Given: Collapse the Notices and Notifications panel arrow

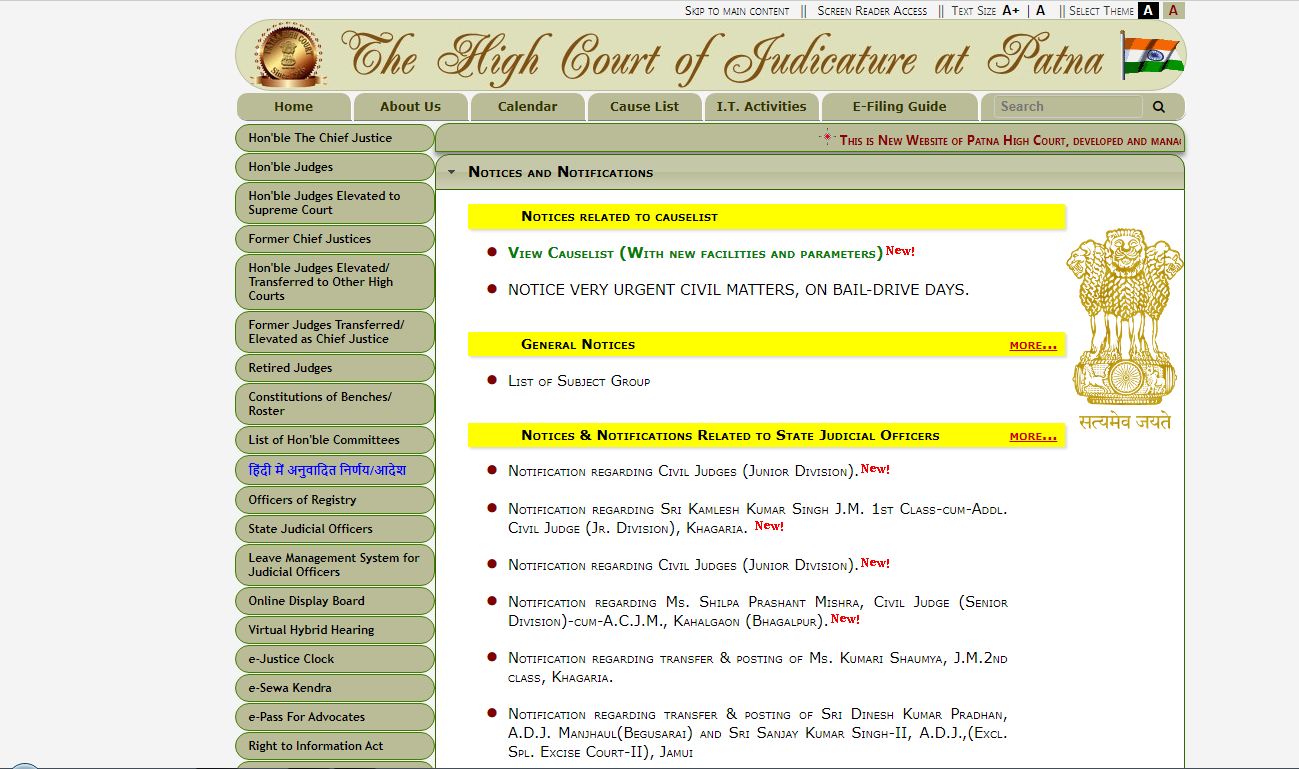Looking at the screenshot, I should (451, 172).
